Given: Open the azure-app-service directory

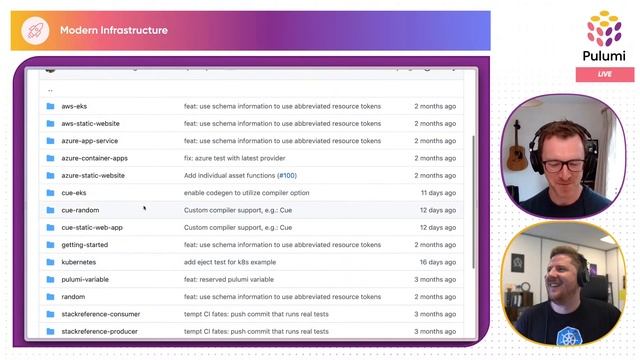Looking at the screenshot, I should 89,141.
